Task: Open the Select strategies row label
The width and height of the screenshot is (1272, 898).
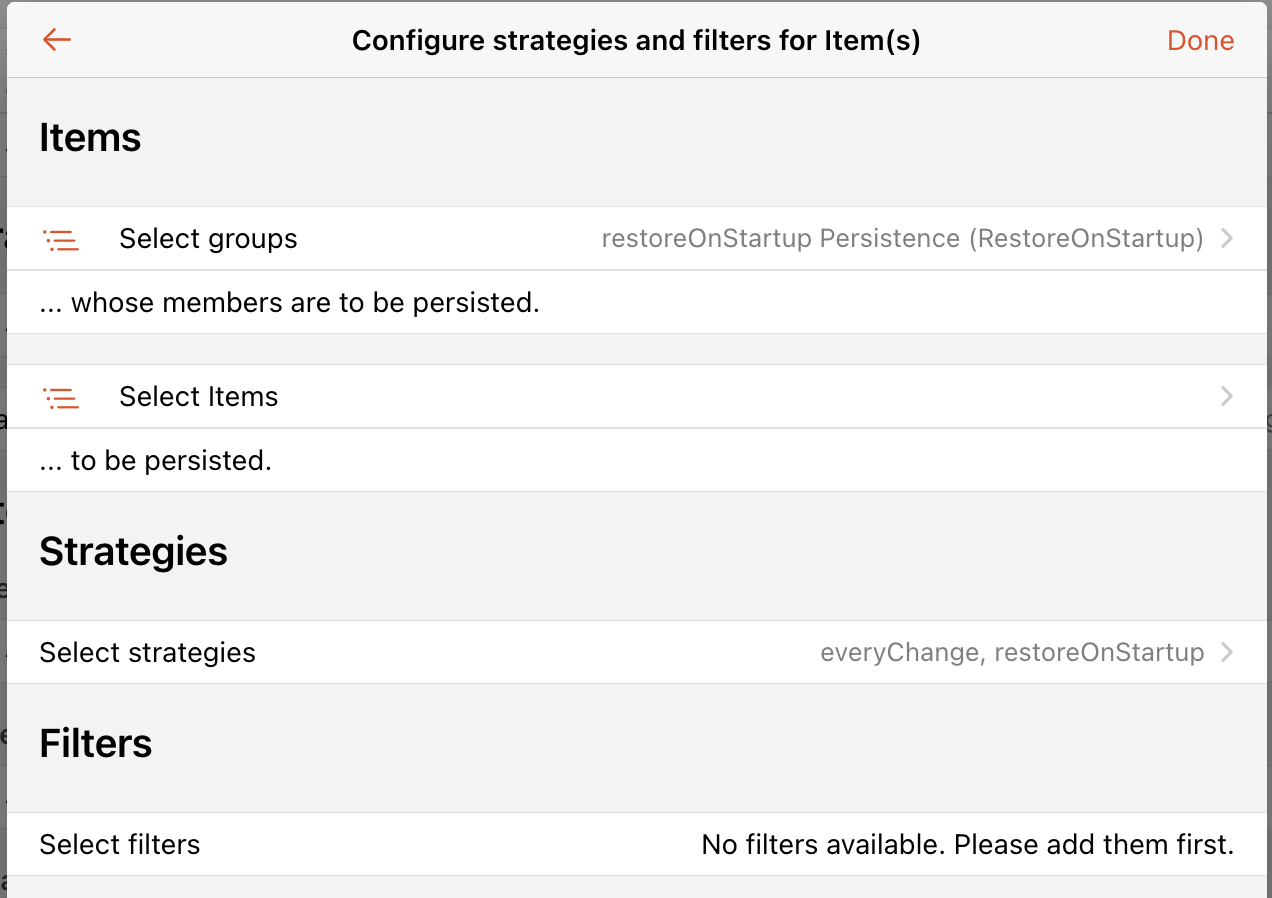Action: pos(147,653)
